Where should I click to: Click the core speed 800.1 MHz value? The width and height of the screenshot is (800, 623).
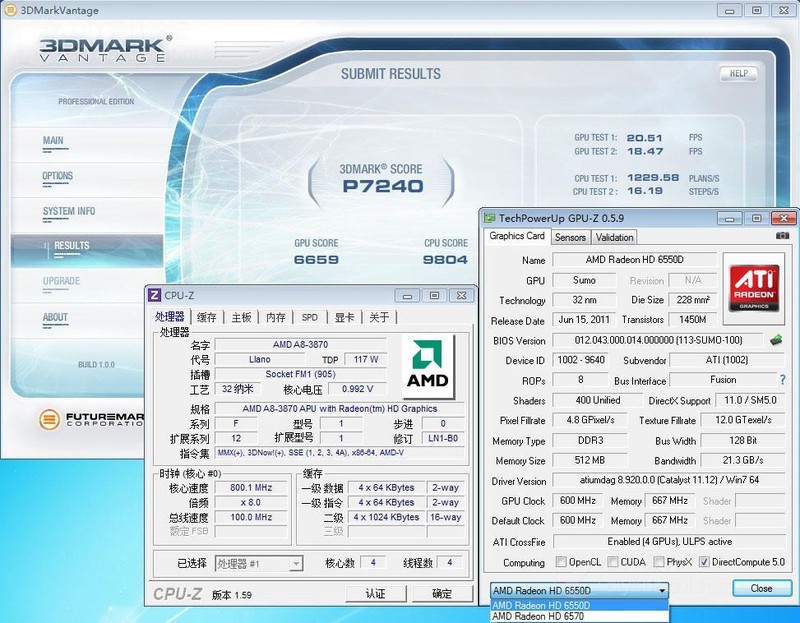coord(251,488)
